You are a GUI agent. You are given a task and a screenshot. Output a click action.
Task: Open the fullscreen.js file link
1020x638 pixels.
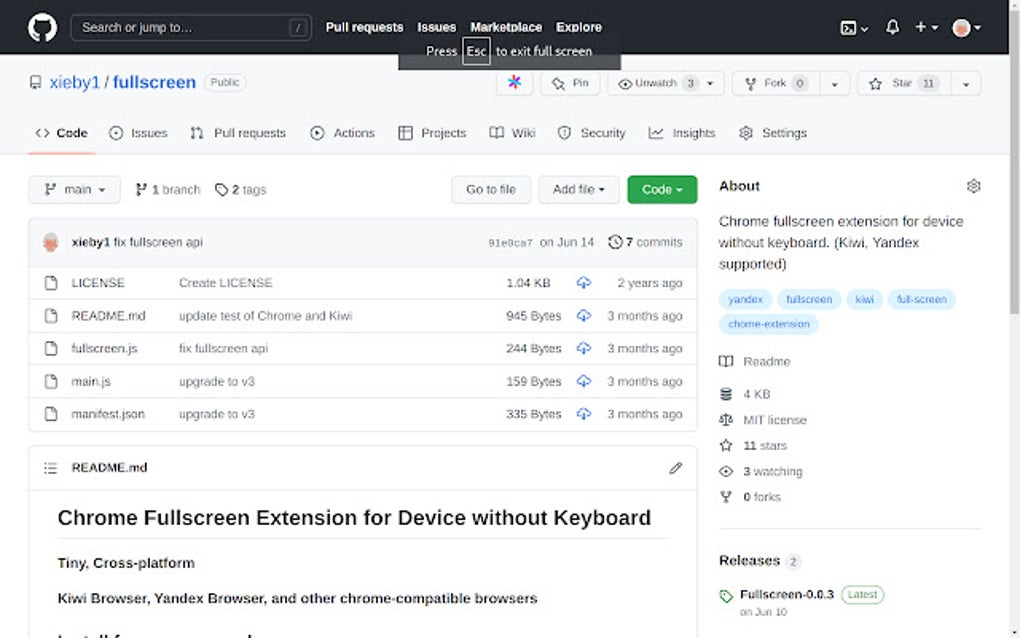(108, 348)
